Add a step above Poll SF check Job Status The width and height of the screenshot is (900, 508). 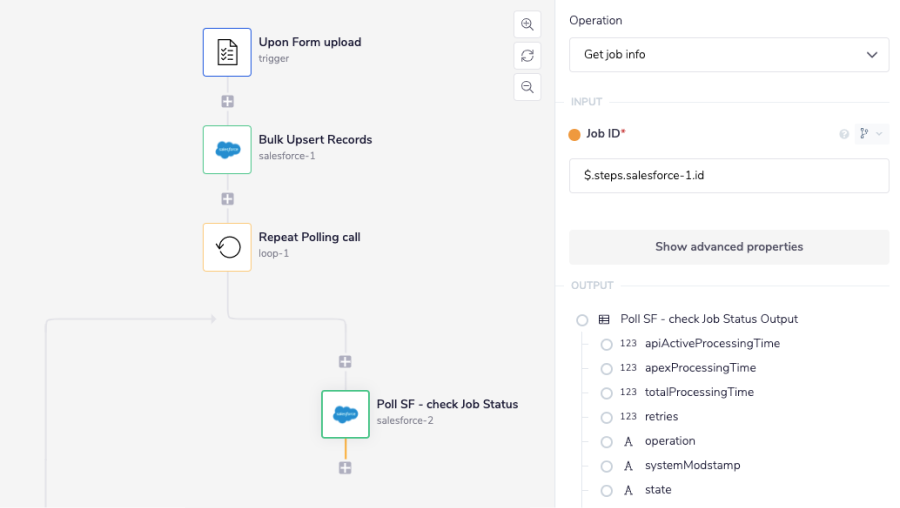point(345,362)
